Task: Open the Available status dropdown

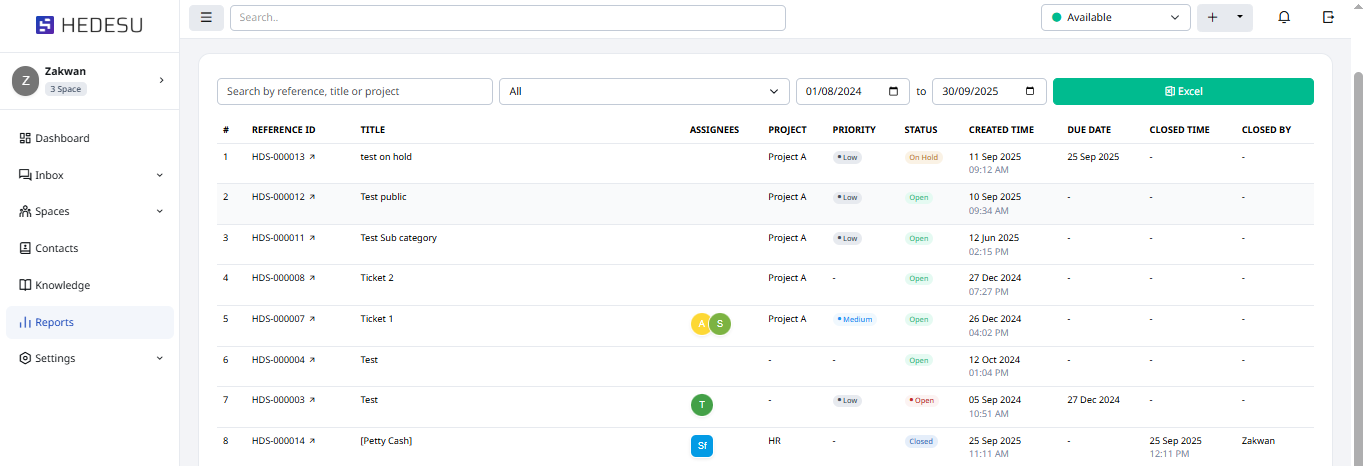Action: (1115, 18)
